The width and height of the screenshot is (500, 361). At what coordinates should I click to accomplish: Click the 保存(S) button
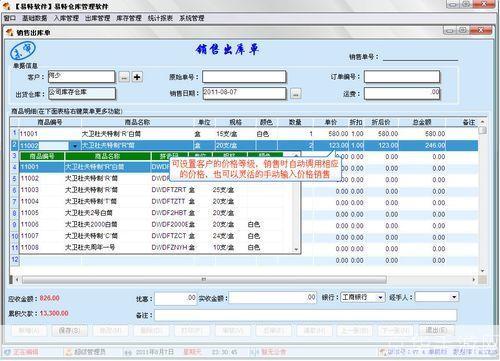pos(69,330)
